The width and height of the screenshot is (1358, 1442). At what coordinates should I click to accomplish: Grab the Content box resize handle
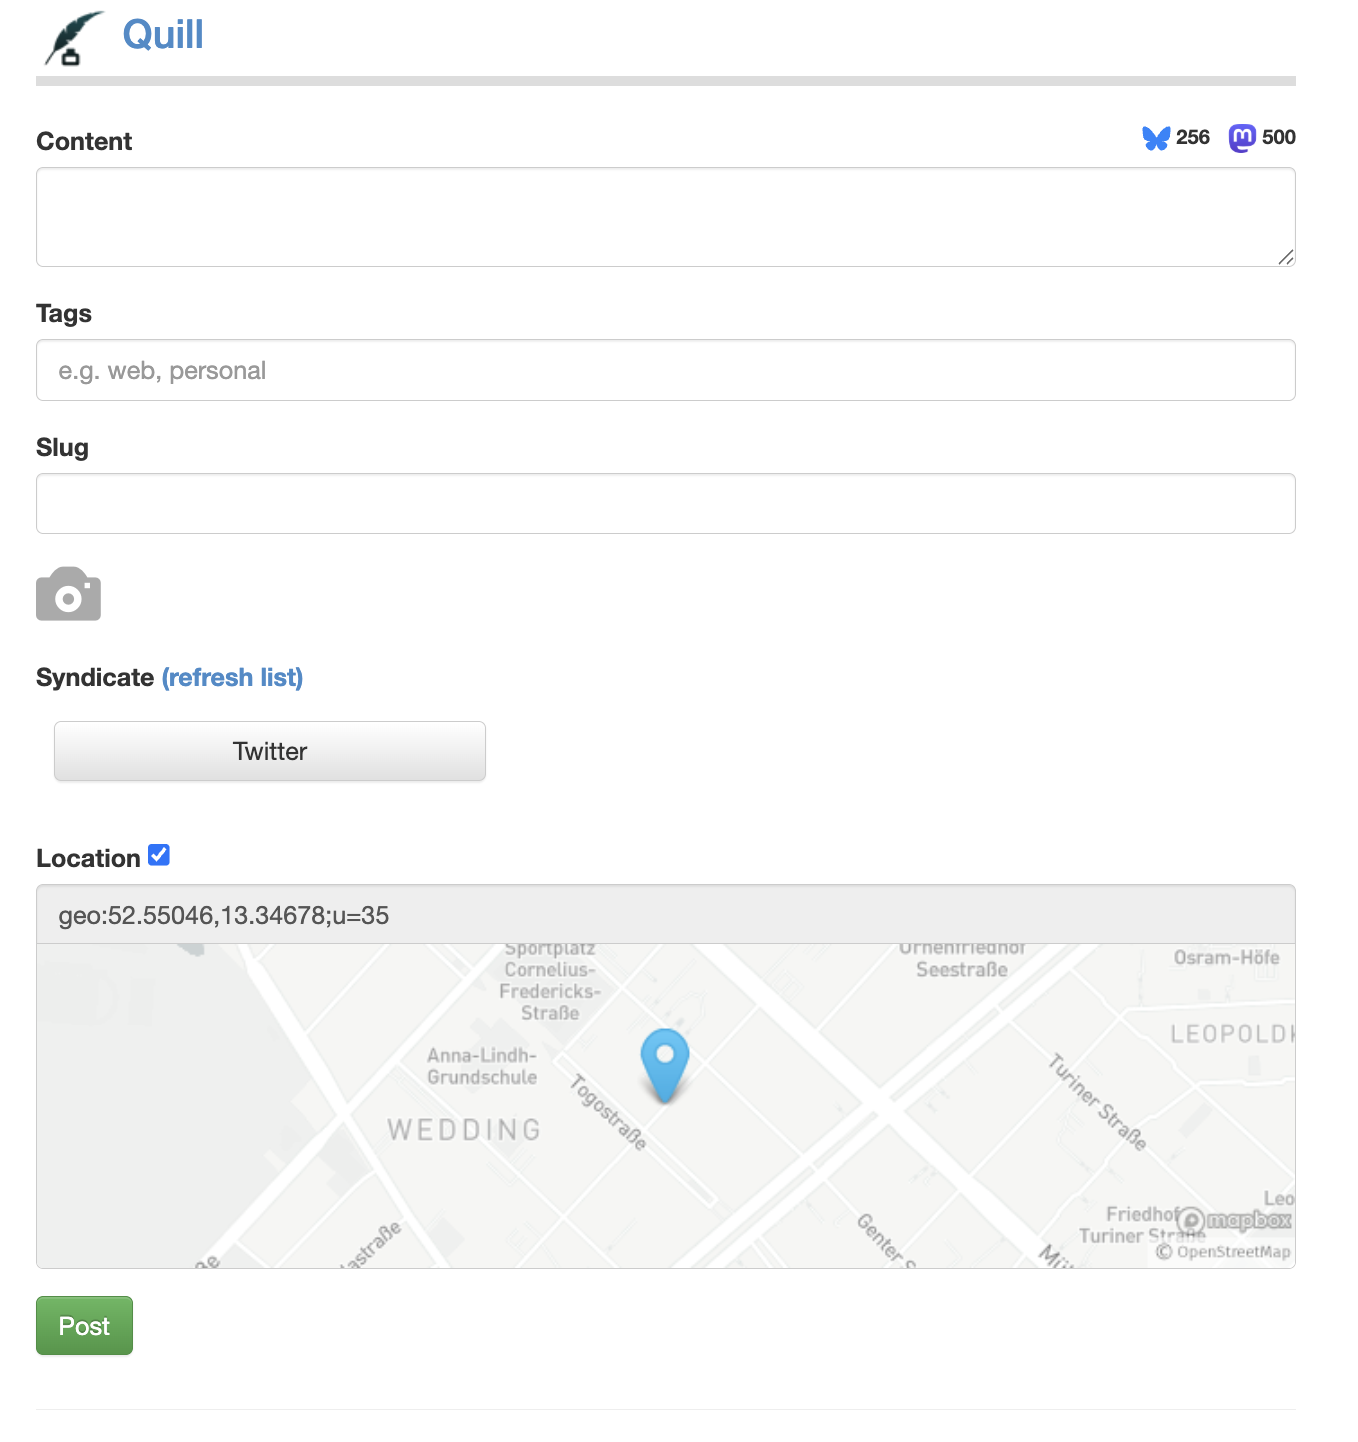(1285, 257)
